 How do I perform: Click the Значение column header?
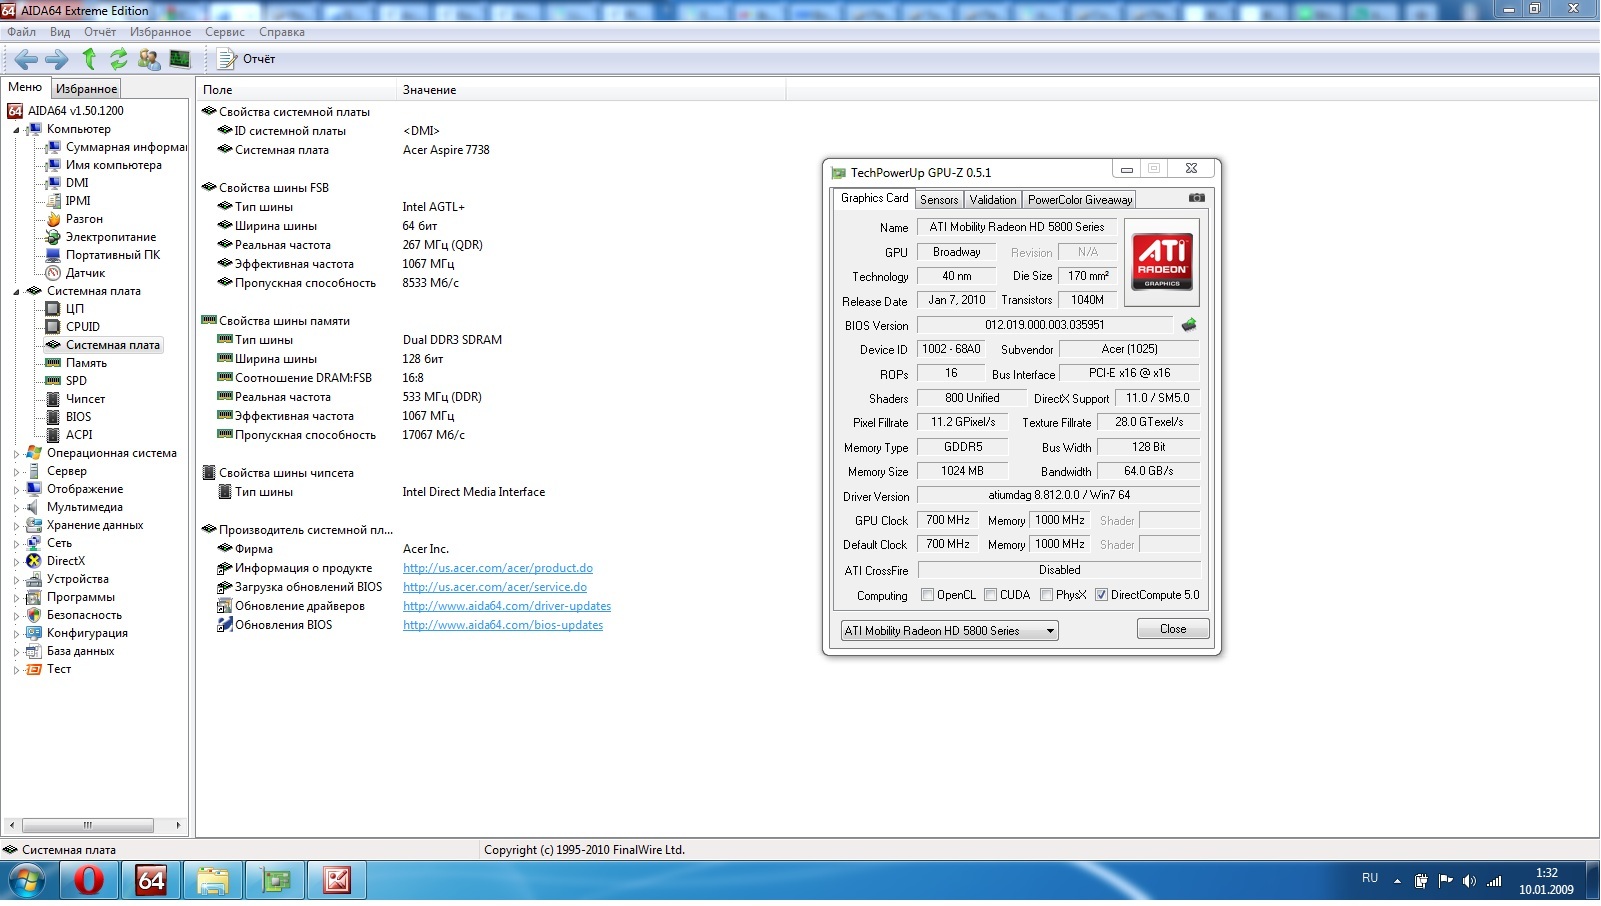tap(591, 90)
